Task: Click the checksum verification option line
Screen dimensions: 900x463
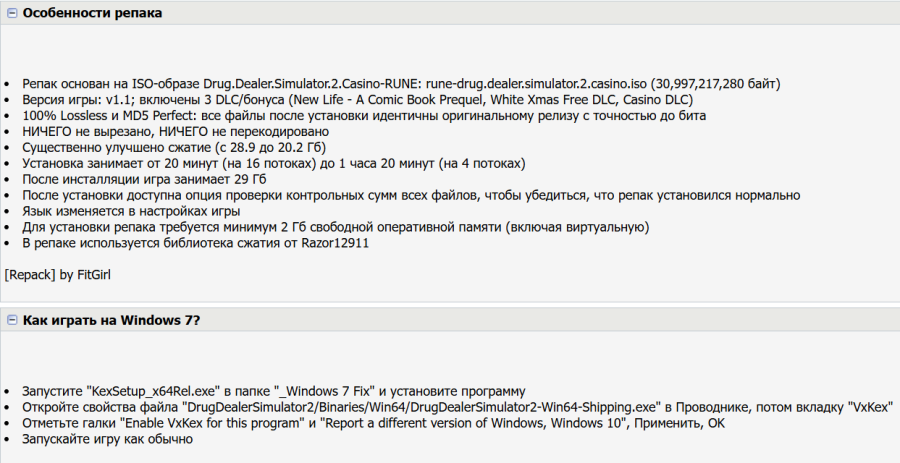Action: tap(411, 196)
